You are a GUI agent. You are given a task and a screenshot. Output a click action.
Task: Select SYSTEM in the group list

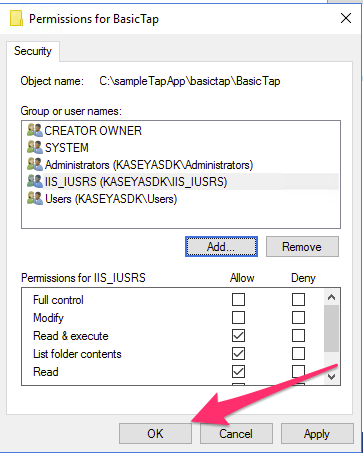click(x=67, y=148)
